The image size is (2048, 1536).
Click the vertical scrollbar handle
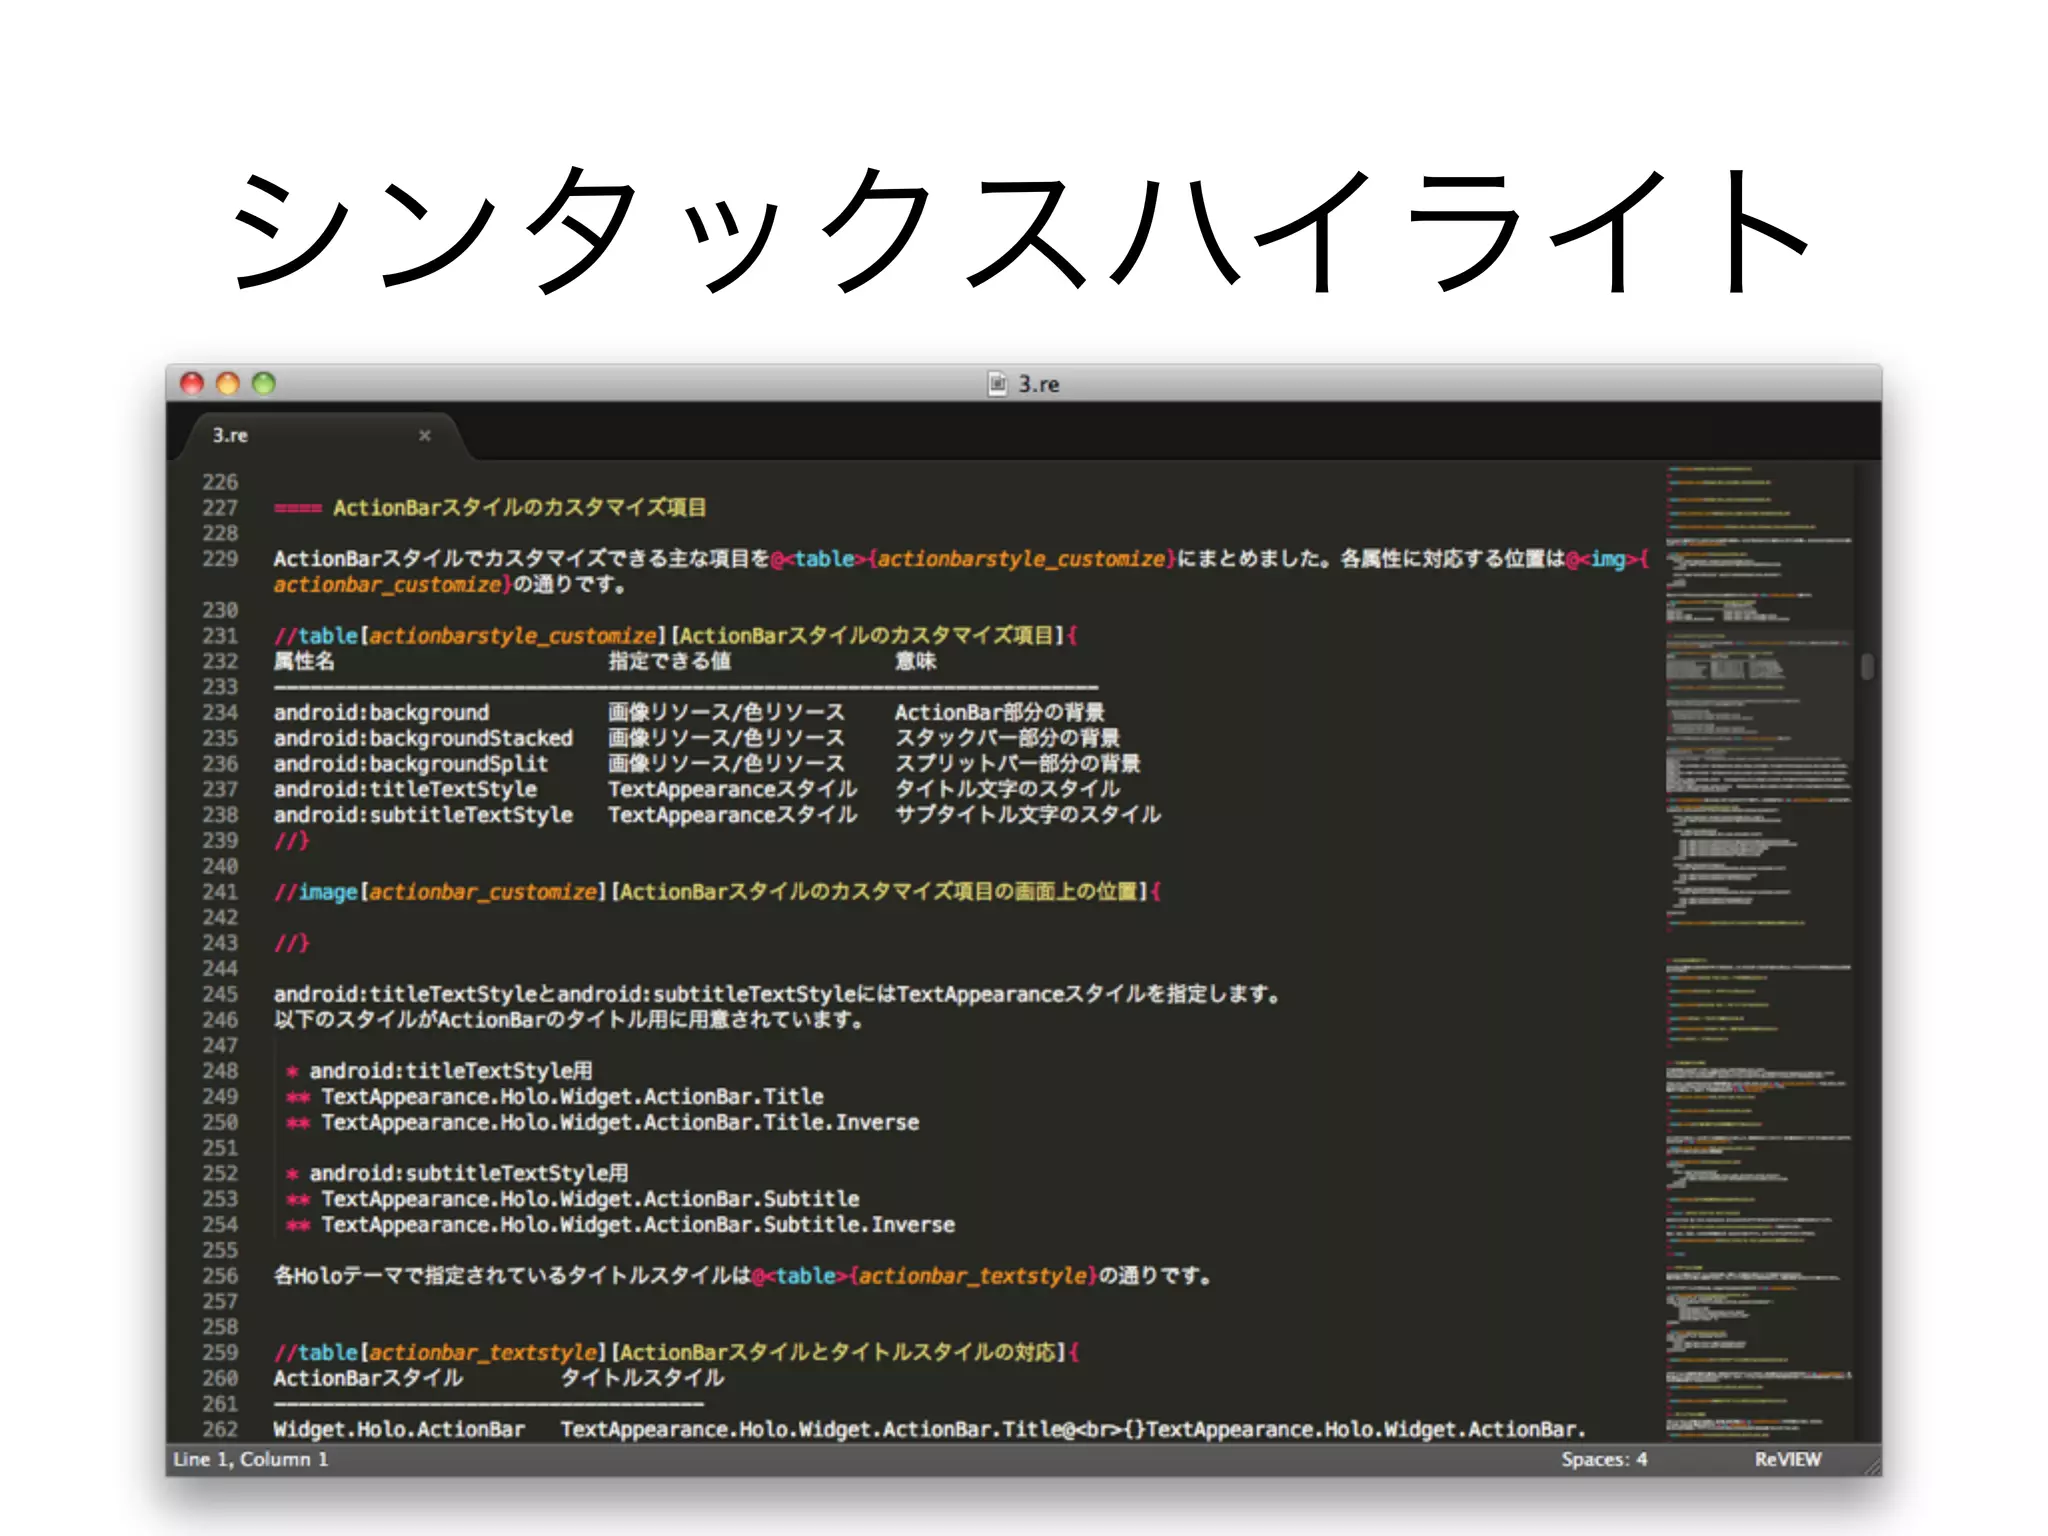(1867, 666)
